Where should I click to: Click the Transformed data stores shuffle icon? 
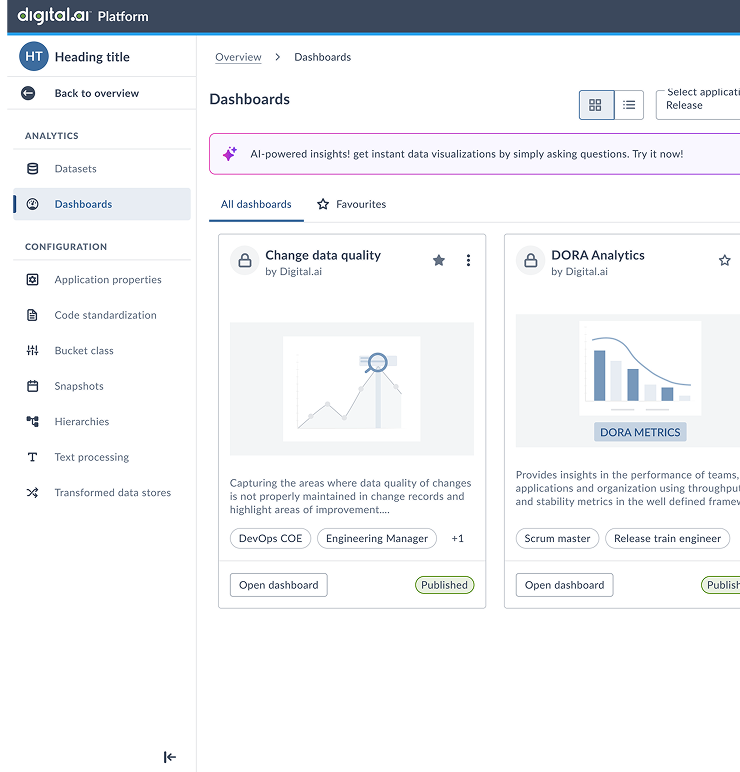click(33, 493)
